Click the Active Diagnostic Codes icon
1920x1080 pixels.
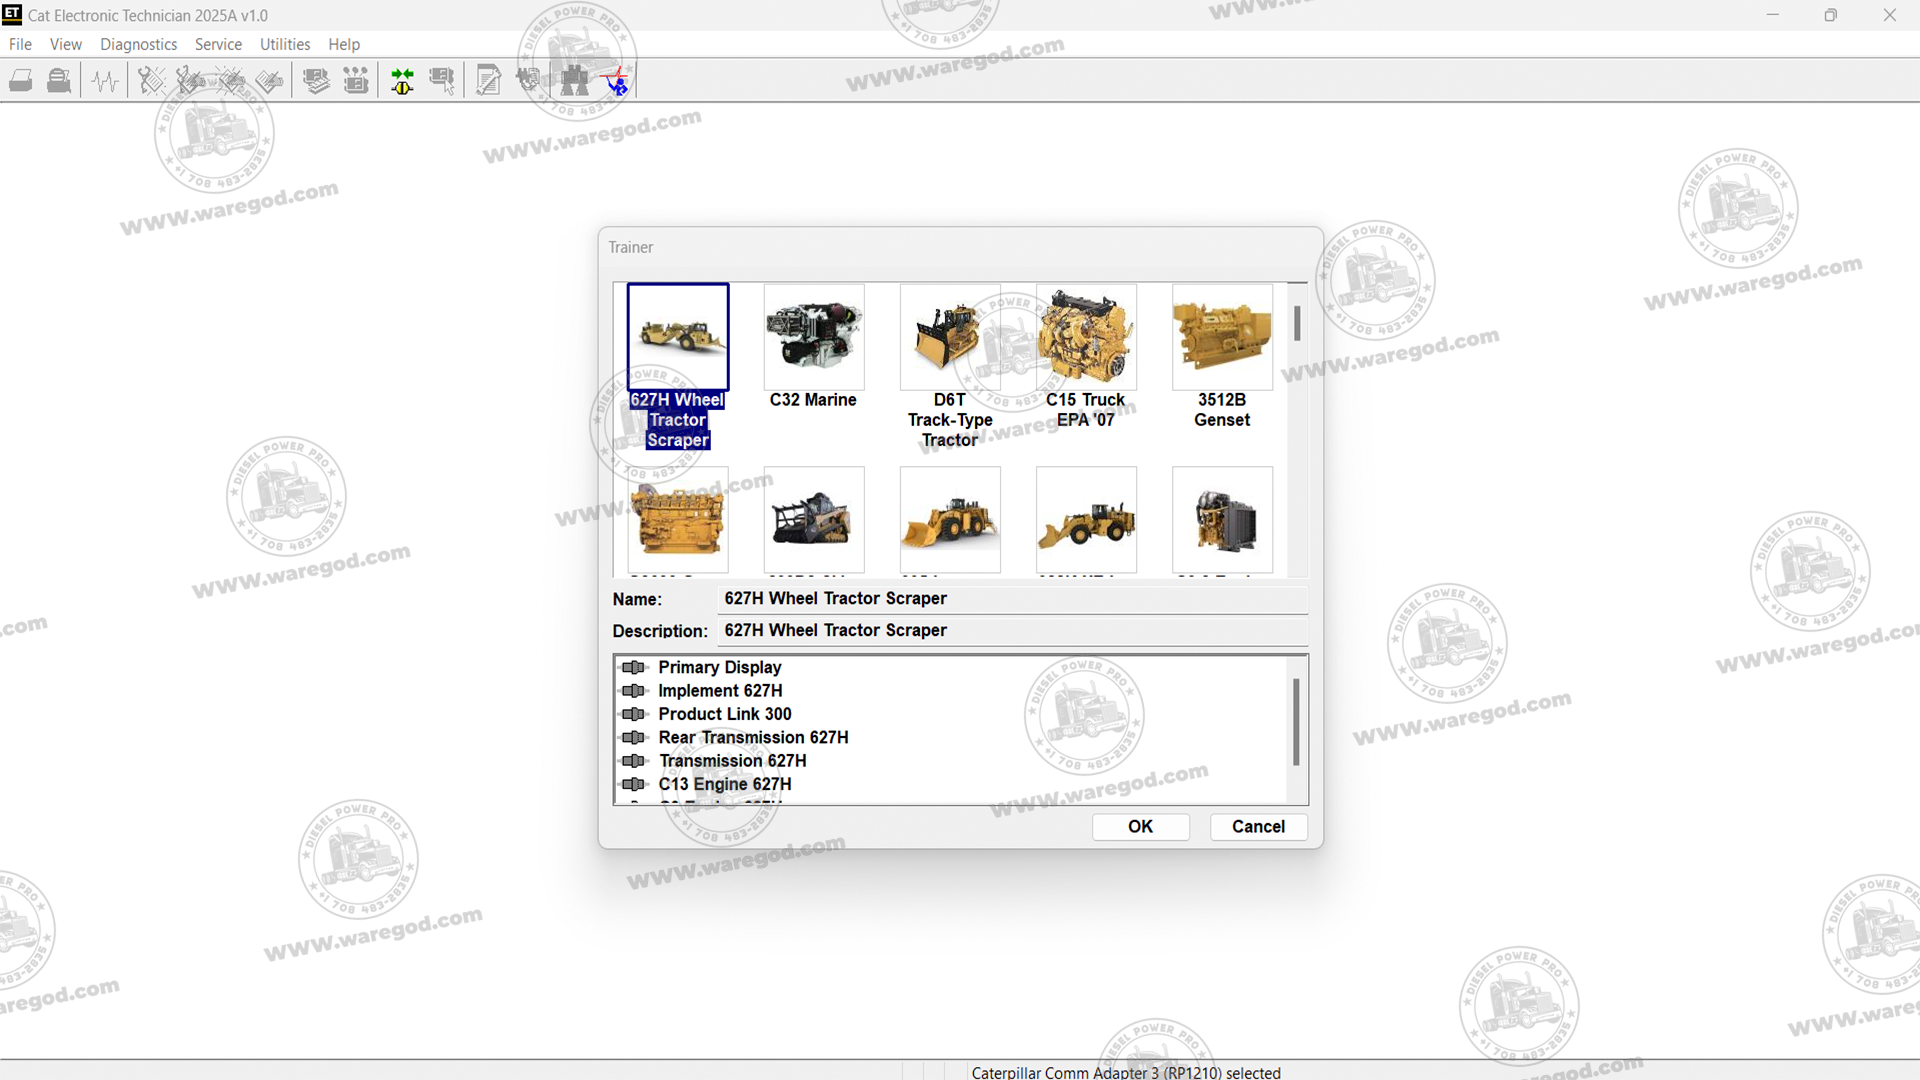151,80
